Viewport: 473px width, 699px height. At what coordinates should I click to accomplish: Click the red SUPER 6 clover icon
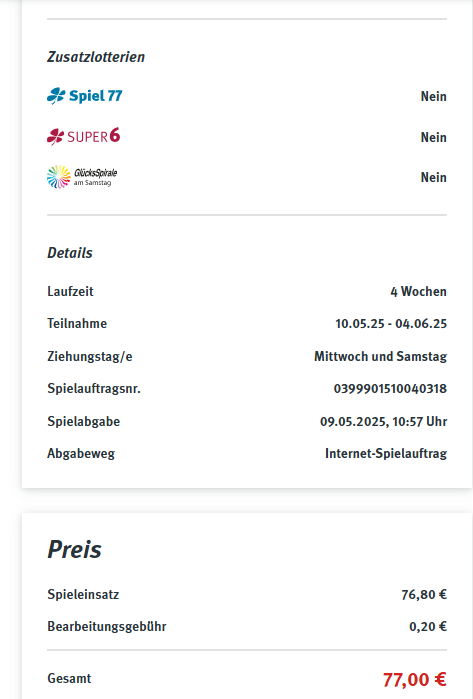tap(56, 137)
